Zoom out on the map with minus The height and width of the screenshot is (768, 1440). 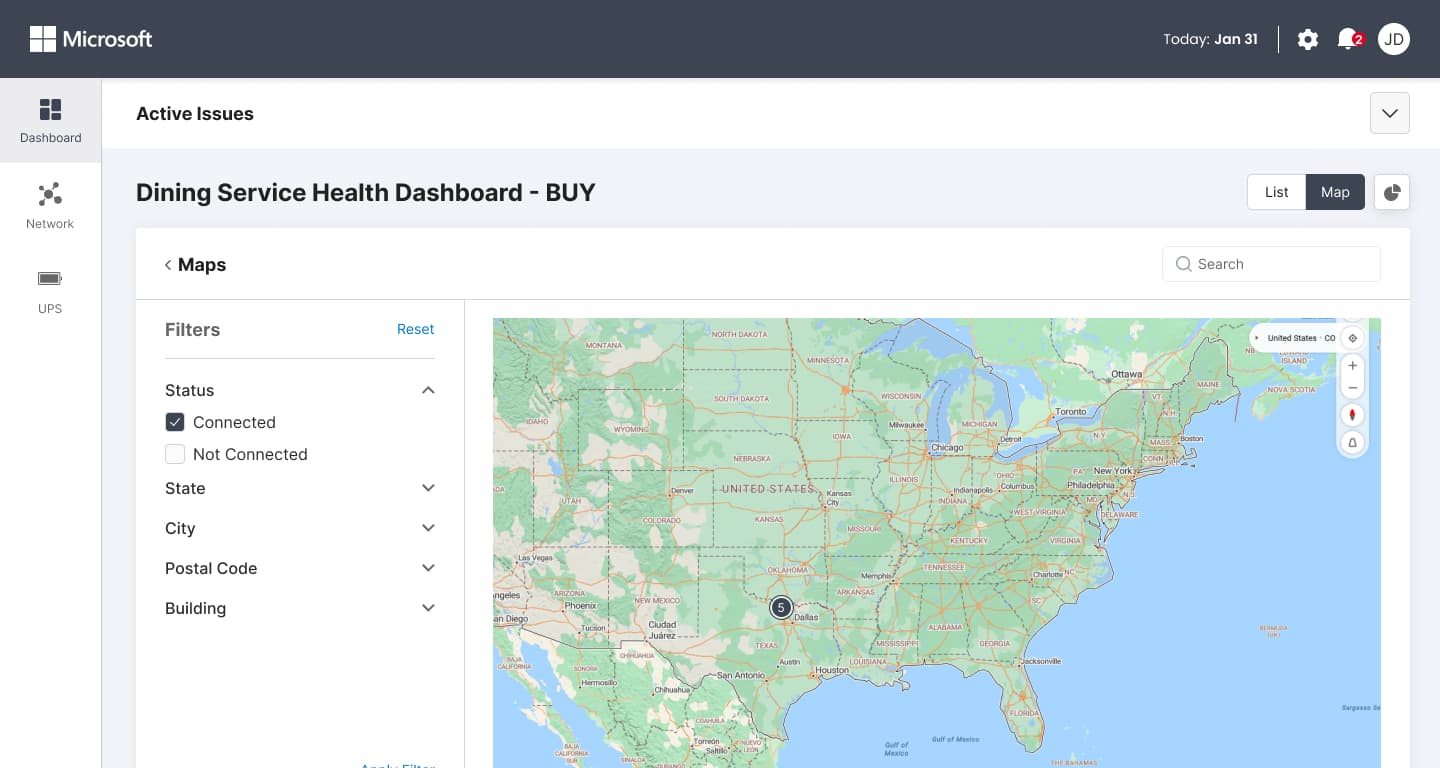[x=1353, y=388]
